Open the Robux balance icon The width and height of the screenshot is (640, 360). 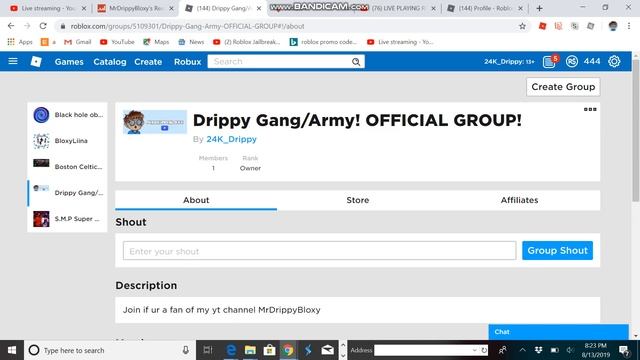[x=571, y=62]
